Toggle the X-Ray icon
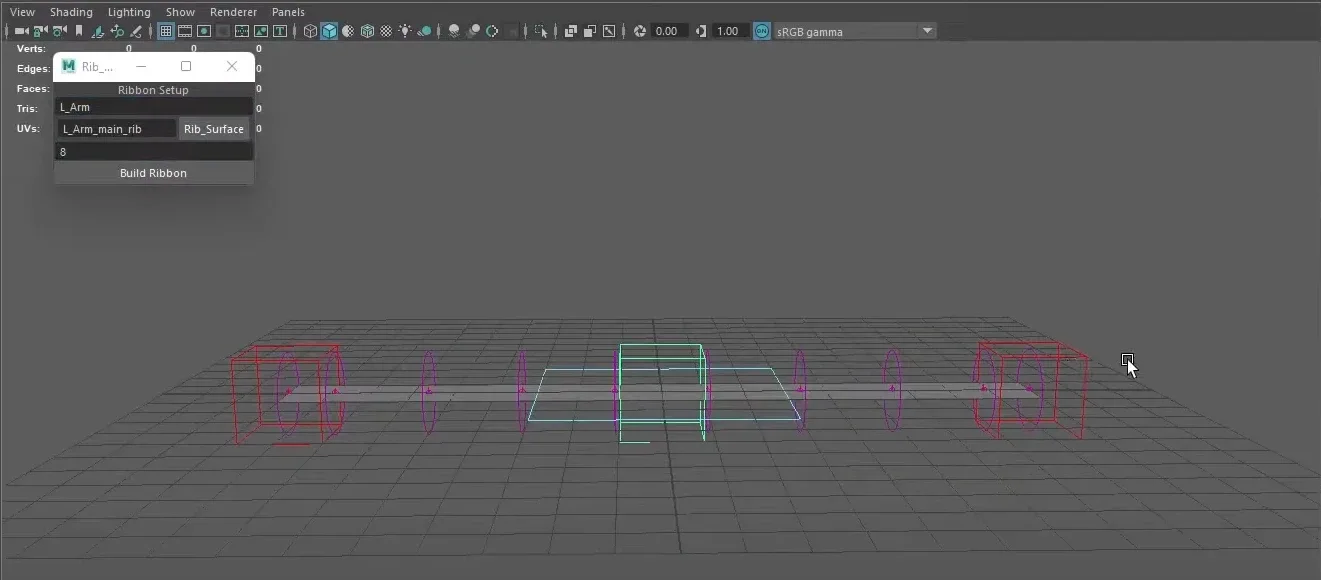The height and width of the screenshot is (580, 1321). coord(571,31)
